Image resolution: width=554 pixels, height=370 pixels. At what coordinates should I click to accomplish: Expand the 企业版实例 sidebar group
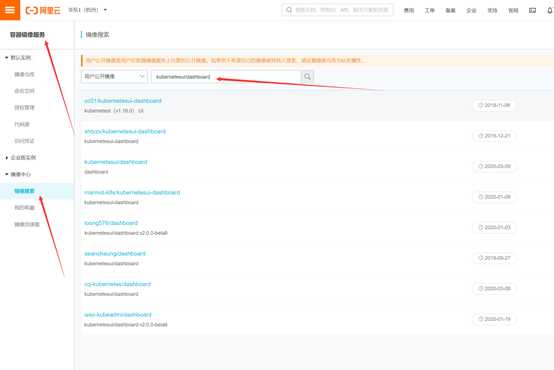20,158
